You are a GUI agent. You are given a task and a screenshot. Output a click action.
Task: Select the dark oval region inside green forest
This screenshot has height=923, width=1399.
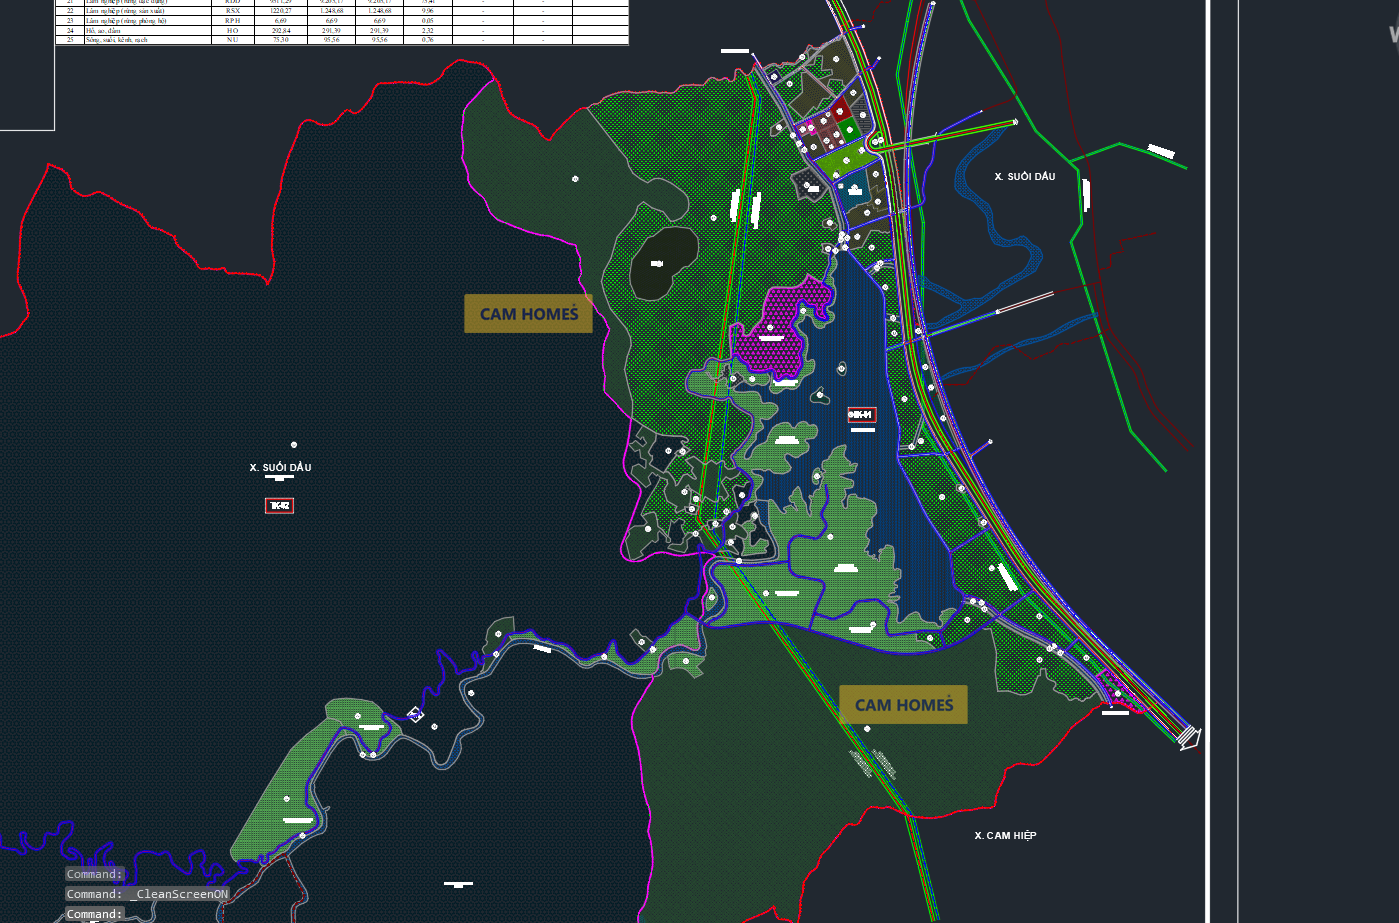point(663,261)
